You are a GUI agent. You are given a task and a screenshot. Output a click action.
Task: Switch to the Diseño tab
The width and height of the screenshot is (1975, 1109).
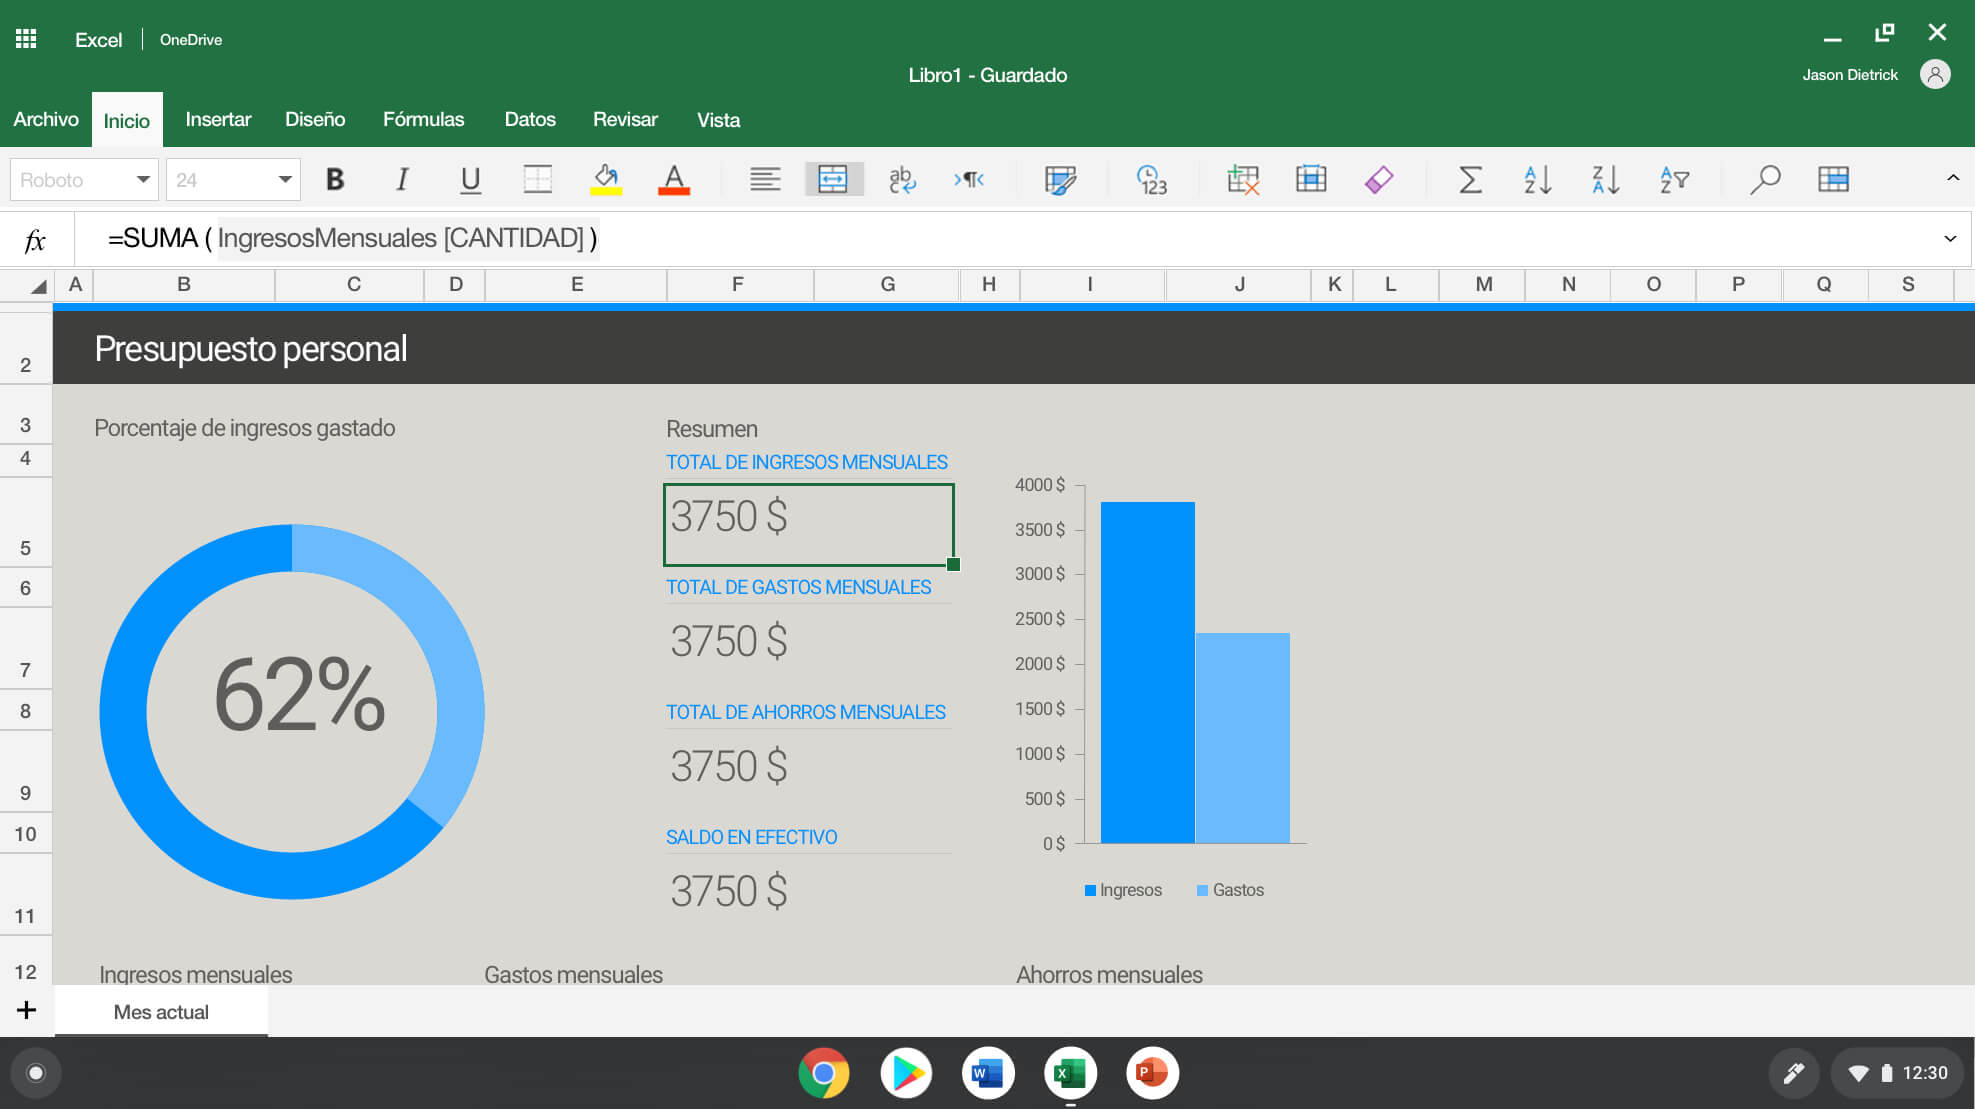click(x=315, y=119)
